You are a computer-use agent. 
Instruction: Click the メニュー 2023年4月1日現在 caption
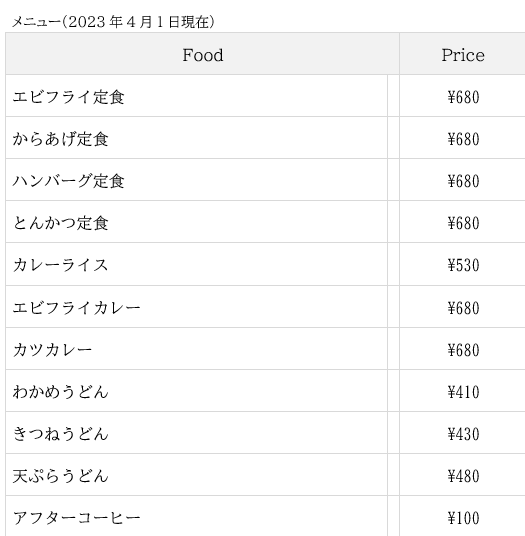pyautogui.click(x=113, y=22)
